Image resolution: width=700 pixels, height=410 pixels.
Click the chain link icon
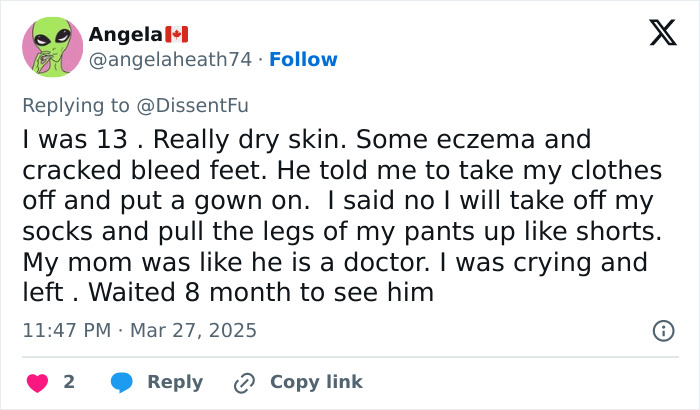[245, 382]
